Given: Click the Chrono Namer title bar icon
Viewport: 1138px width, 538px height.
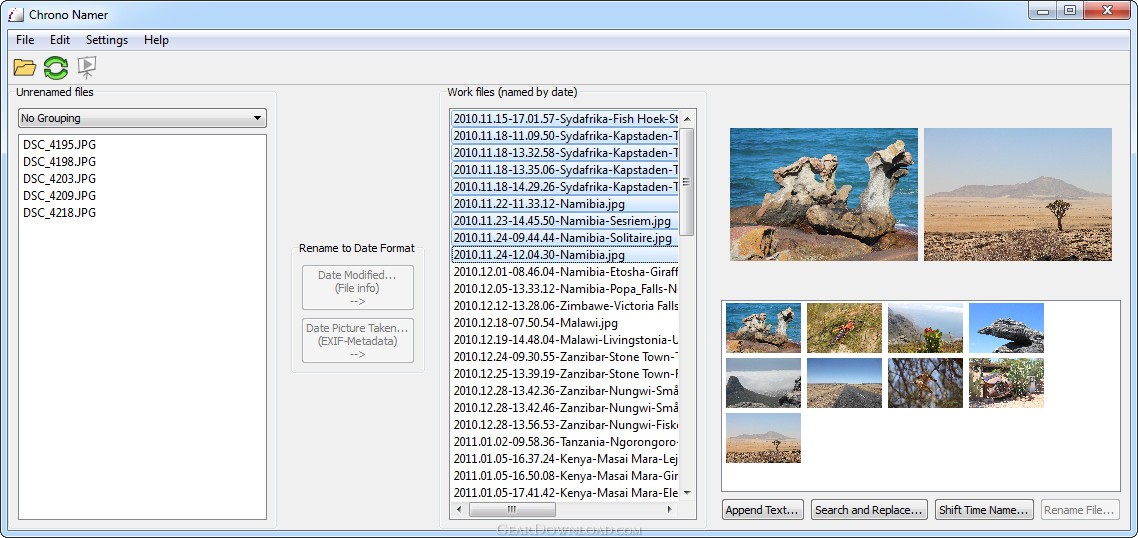Looking at the screenshot, I should click(x=15, y=14).
